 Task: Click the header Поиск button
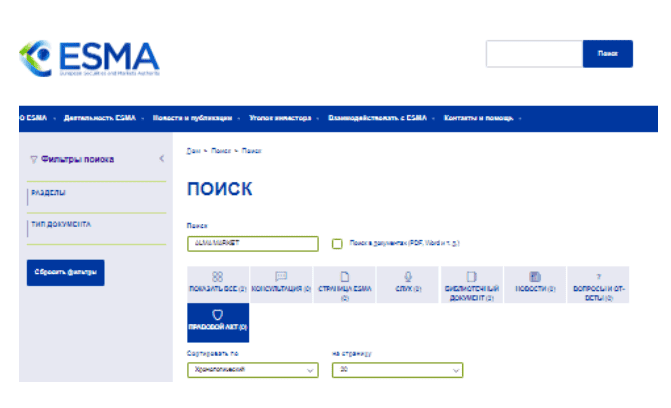(x=608, y=54)
